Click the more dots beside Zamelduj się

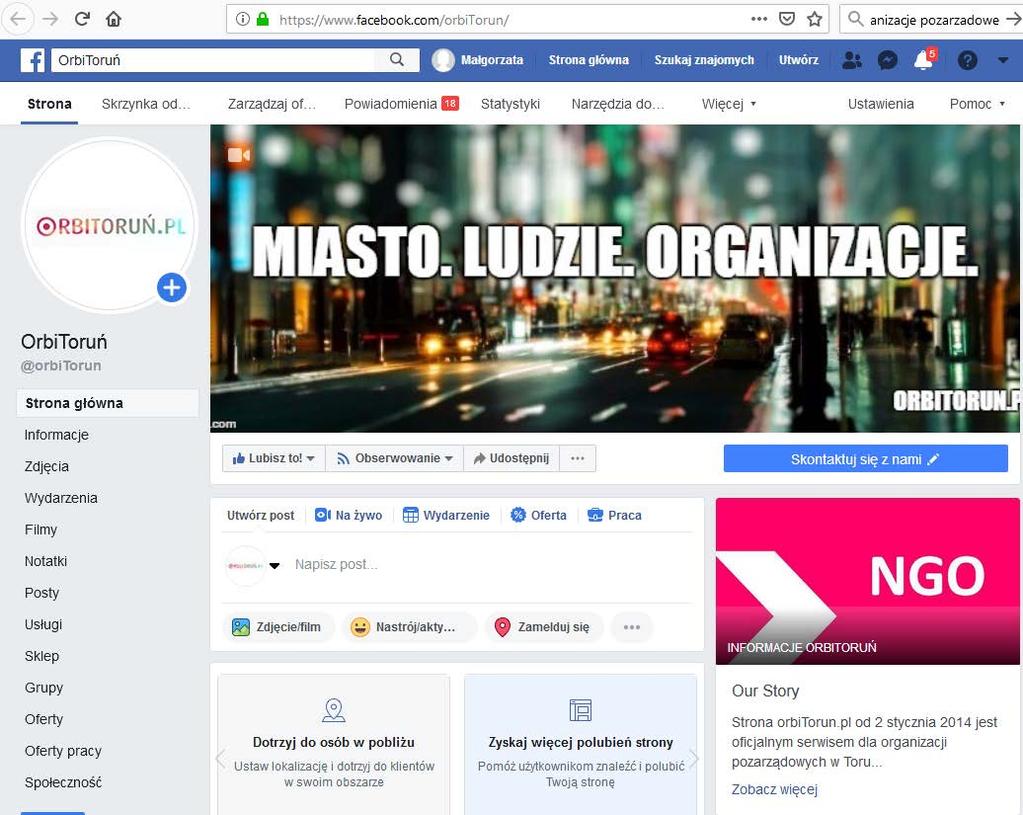point(632,627)
